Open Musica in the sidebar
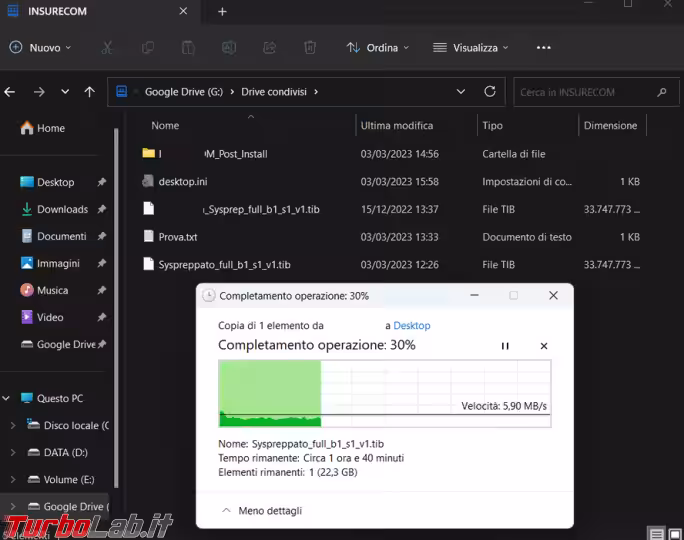Image resolution: width=684 pixels, height=540 pixels. [52, 290]
